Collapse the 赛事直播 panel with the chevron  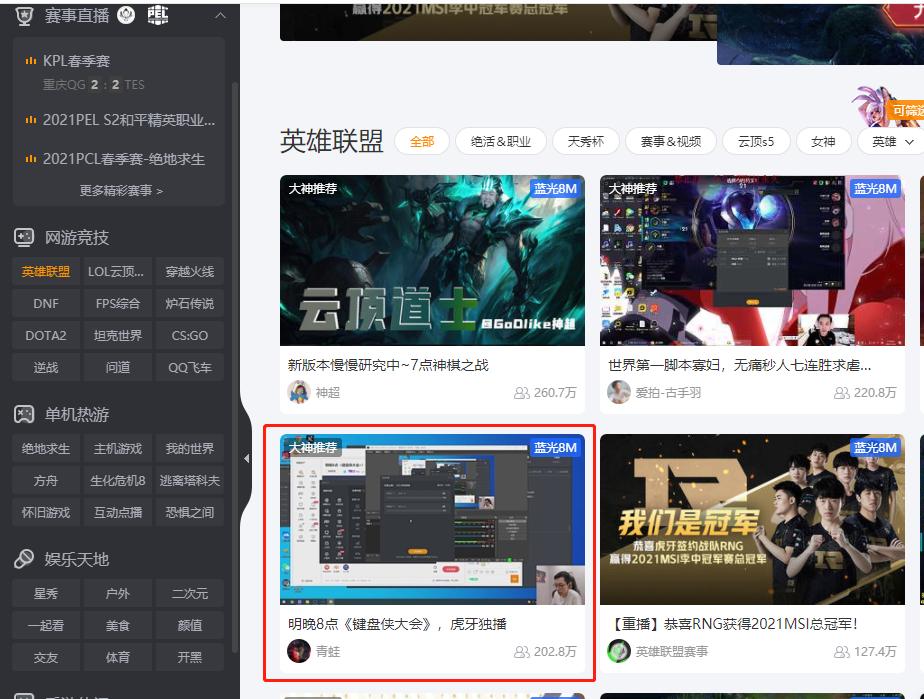coord(220,15)
